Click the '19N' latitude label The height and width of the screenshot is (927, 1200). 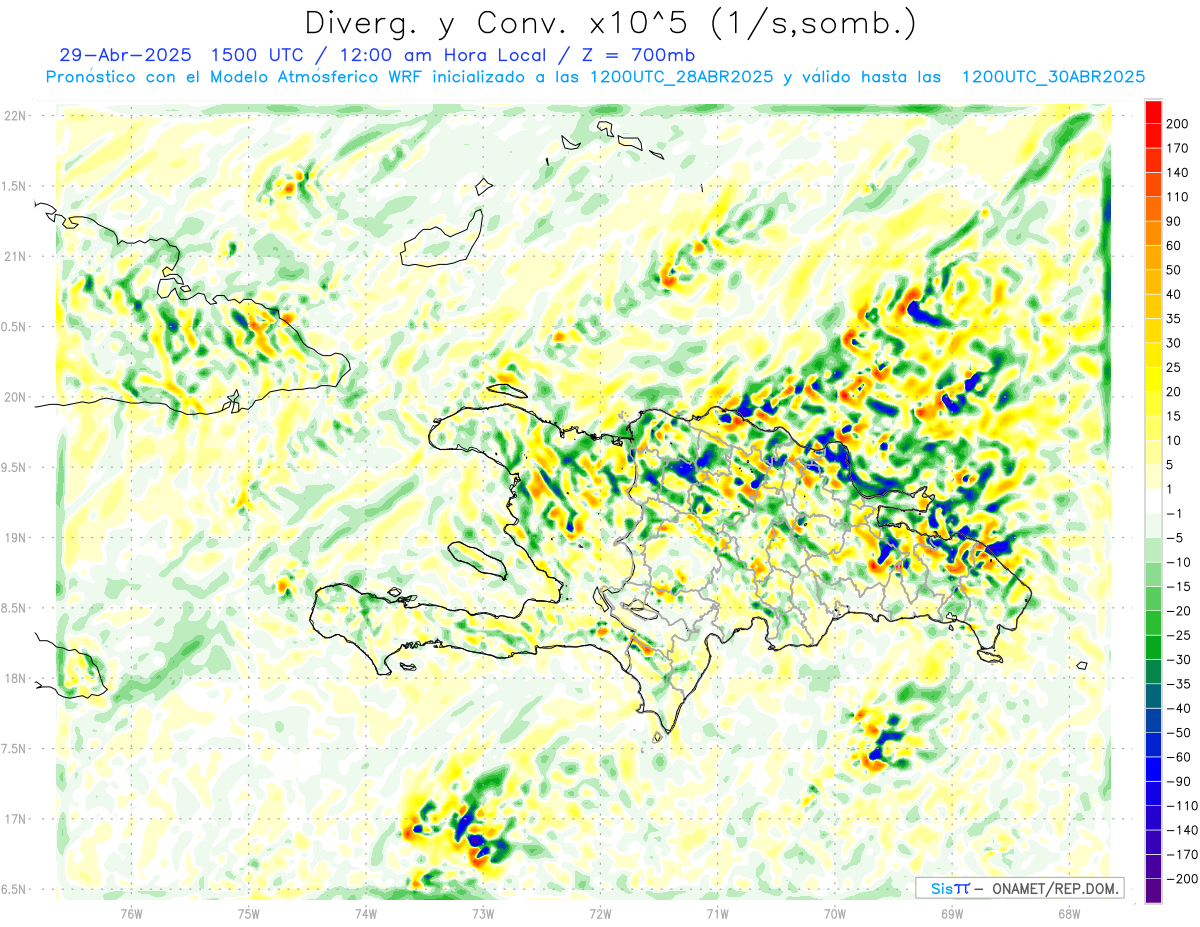pos(15,538)
